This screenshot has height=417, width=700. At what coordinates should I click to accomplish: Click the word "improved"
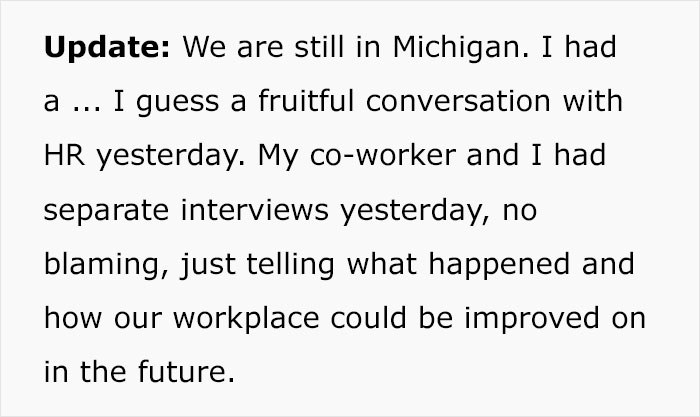point(532,319)
